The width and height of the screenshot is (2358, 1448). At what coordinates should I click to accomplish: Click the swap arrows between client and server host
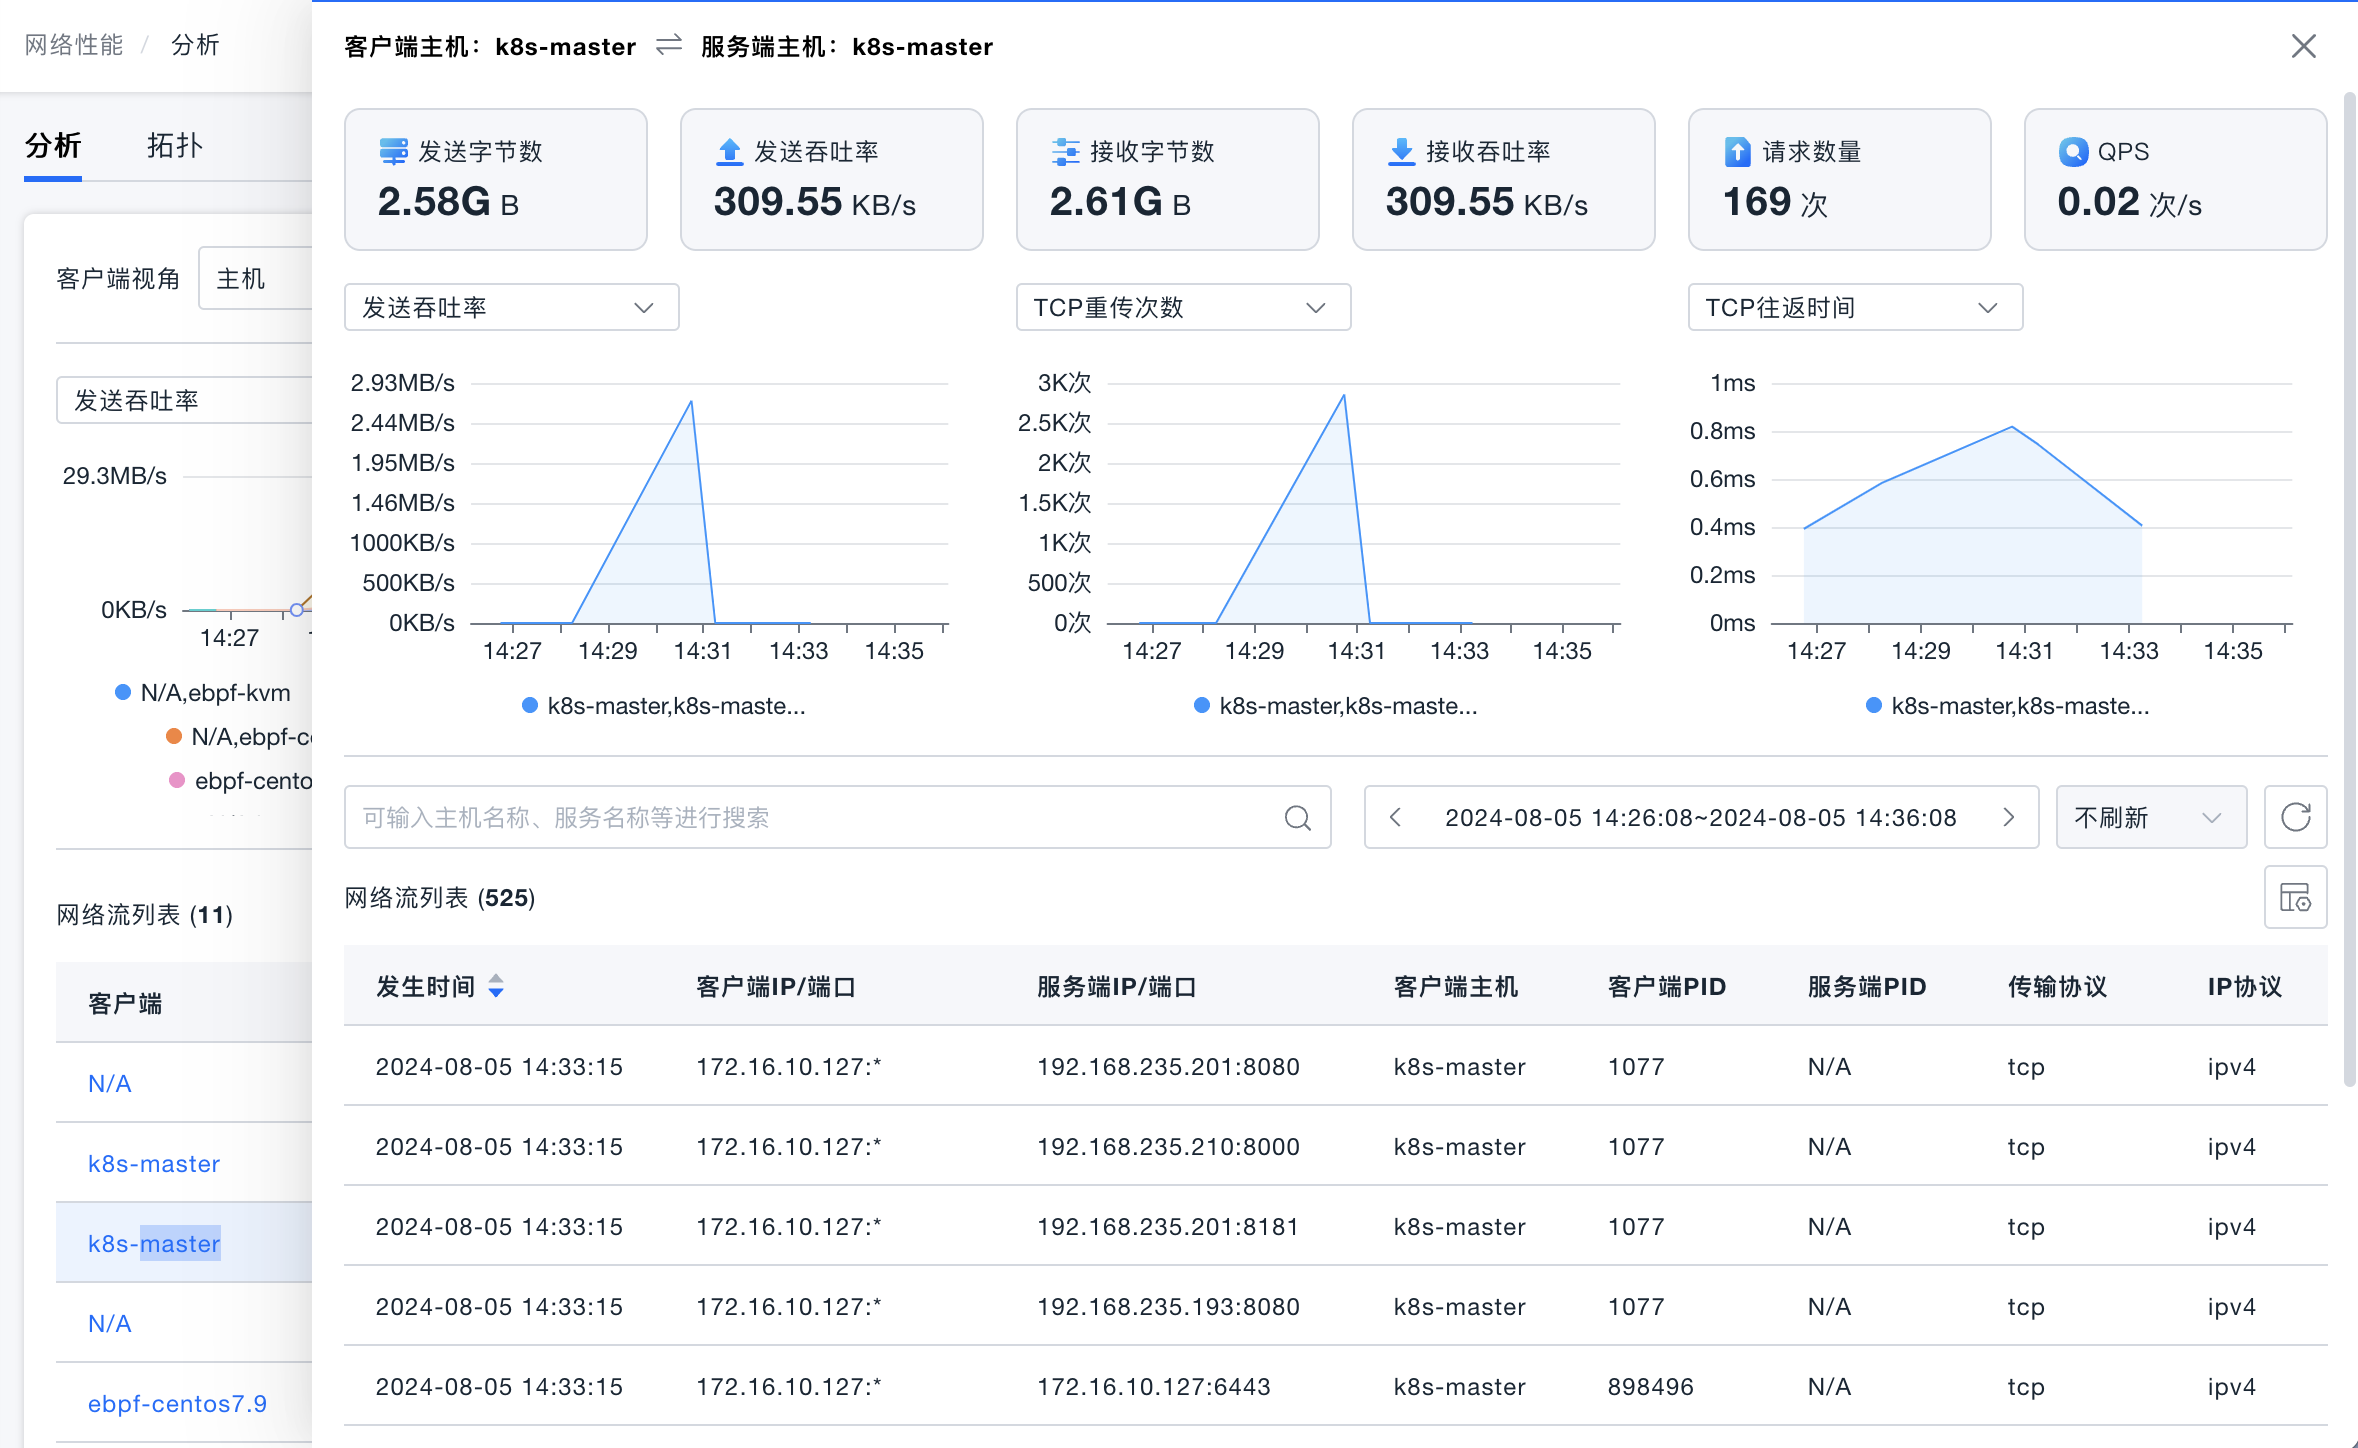tap(668, 46)
